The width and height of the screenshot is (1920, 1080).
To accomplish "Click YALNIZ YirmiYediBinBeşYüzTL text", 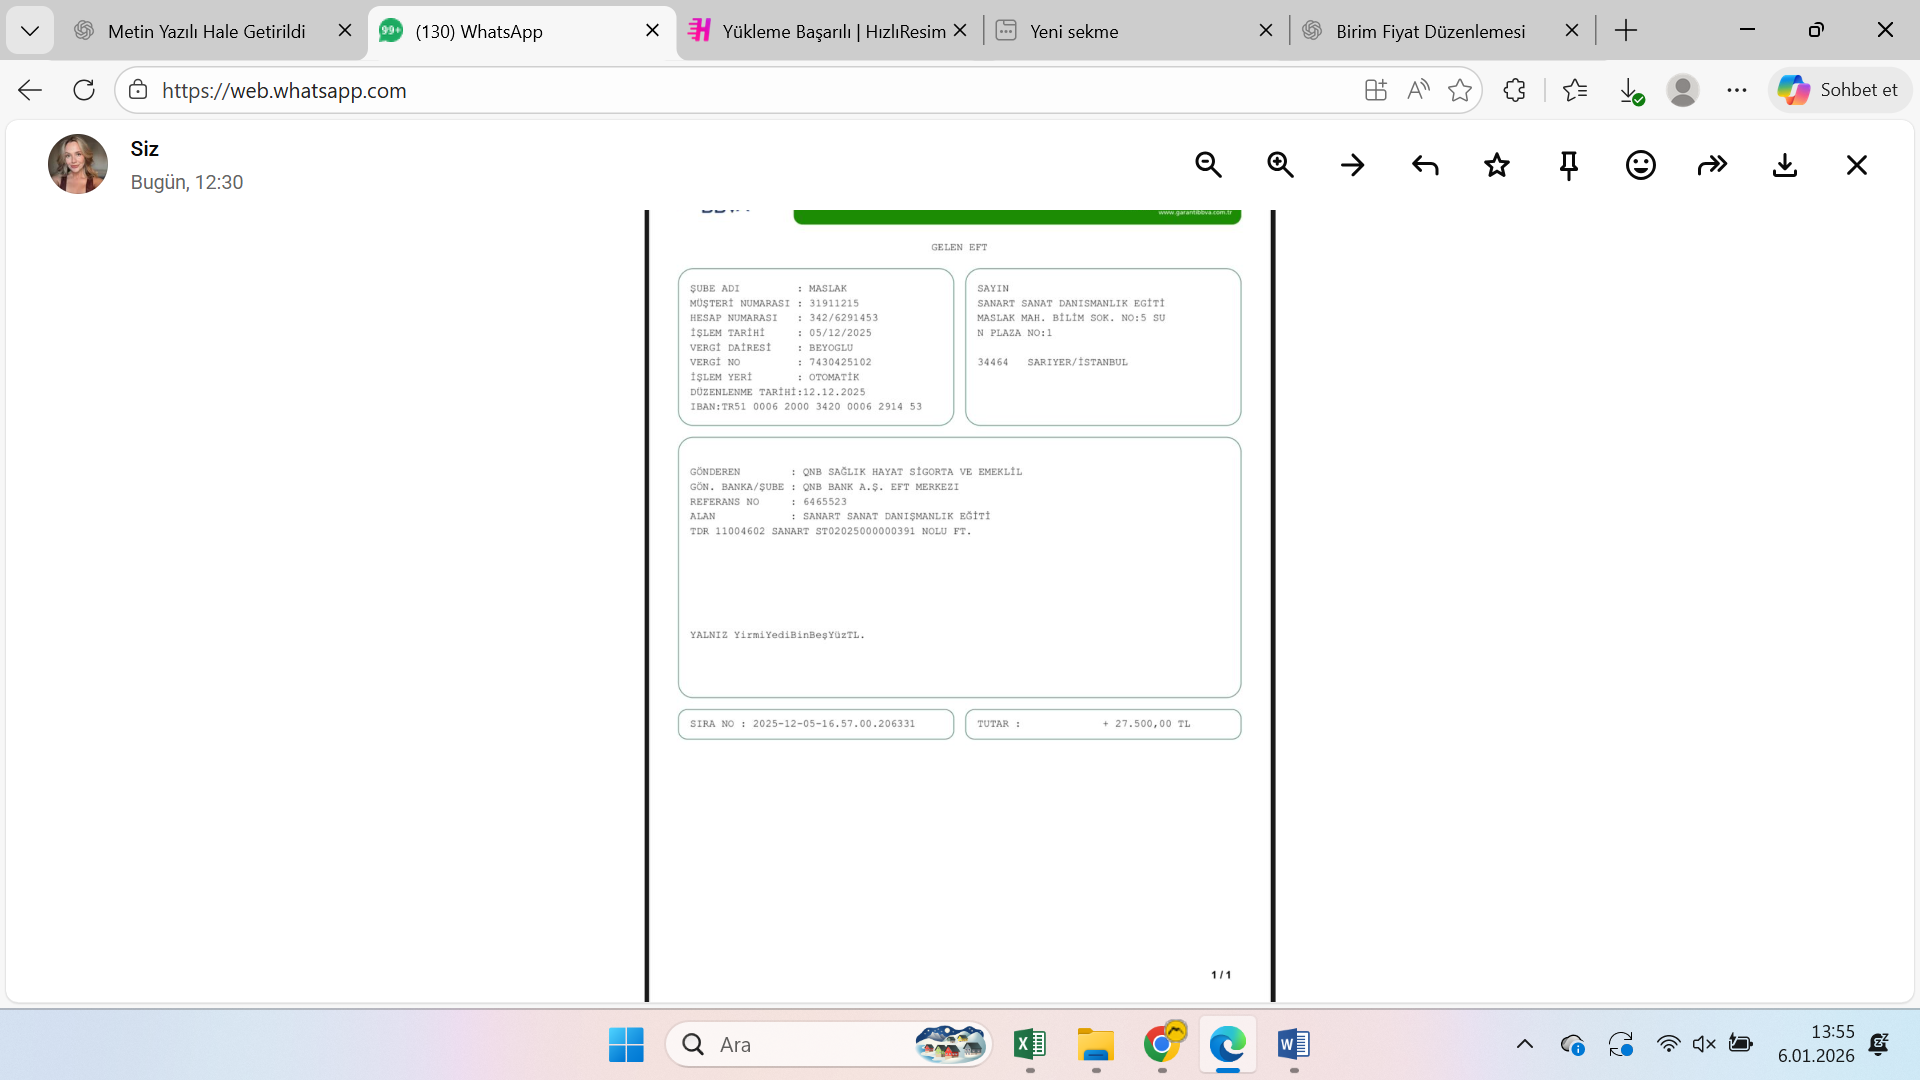I will tap(777, 635).
